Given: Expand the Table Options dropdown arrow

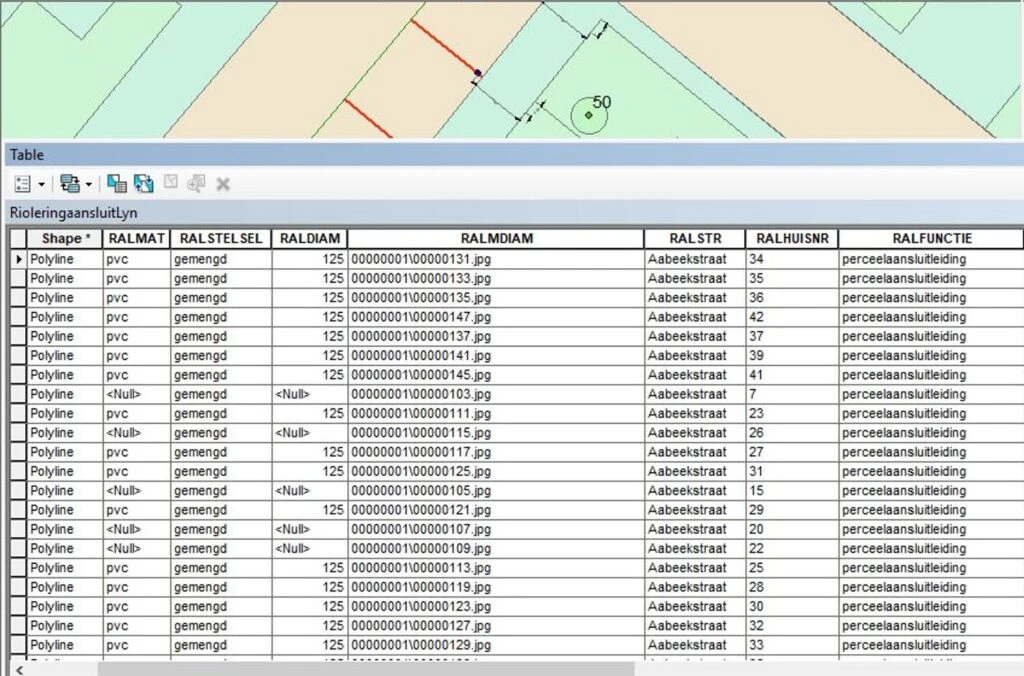Looking at the screenshot, I should (x=41, y=185).
